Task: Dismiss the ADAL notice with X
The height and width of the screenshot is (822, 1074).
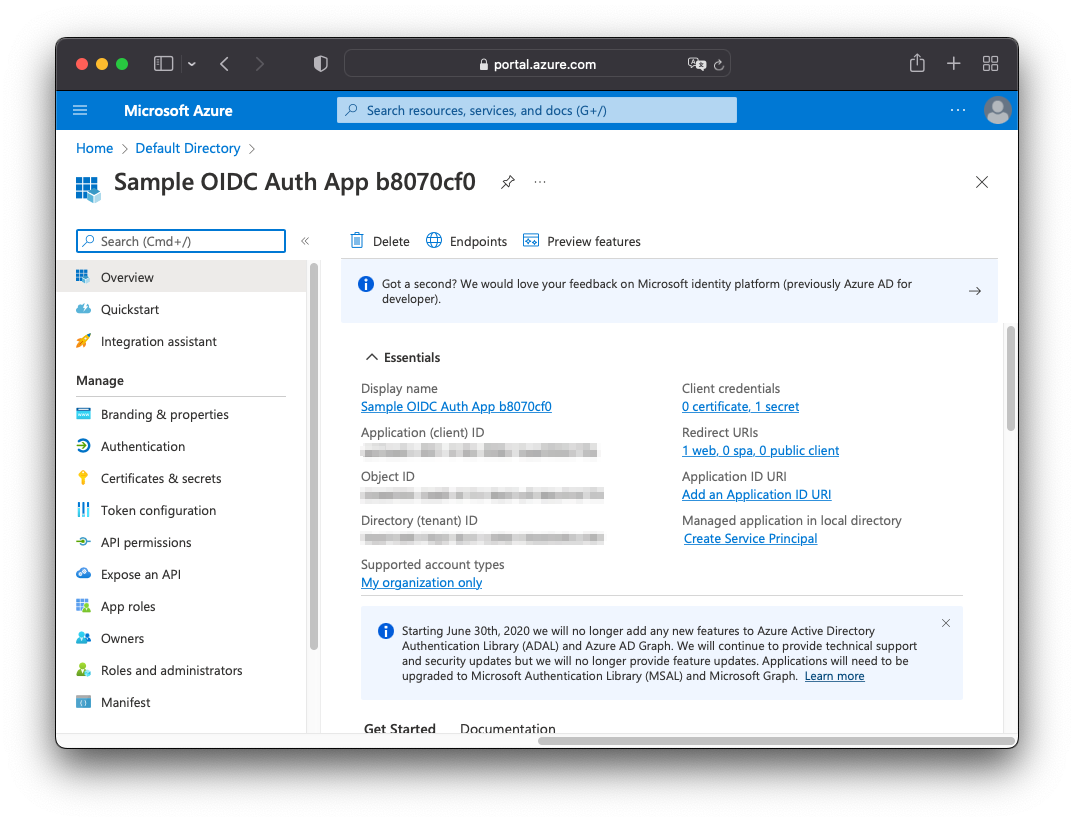Action: click(945, 623)
